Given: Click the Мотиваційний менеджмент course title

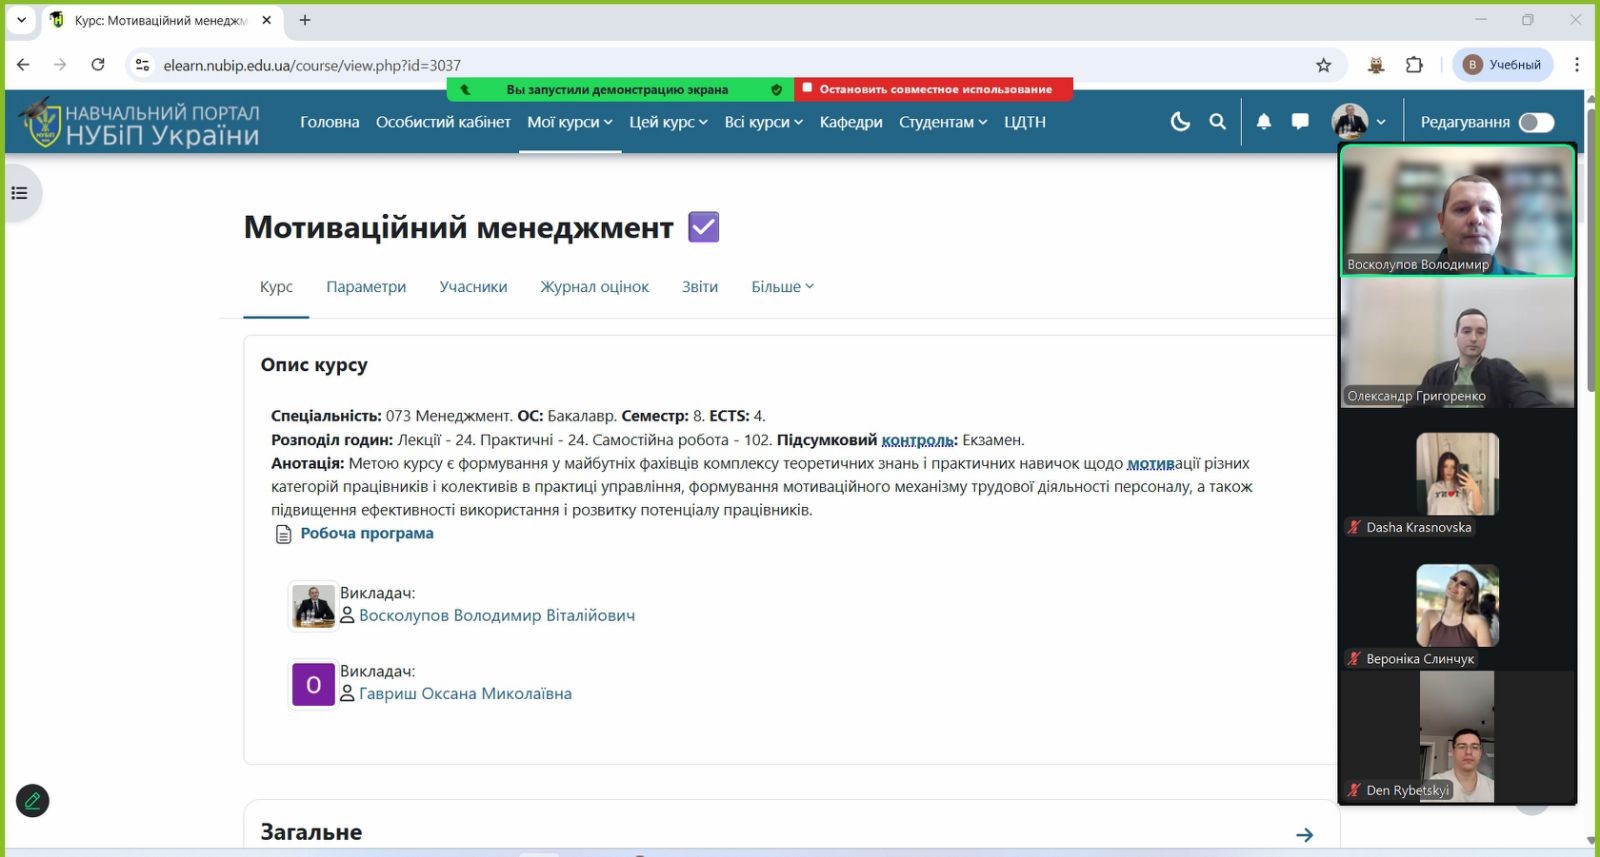Looking at the screenshot, I should 459,228.
